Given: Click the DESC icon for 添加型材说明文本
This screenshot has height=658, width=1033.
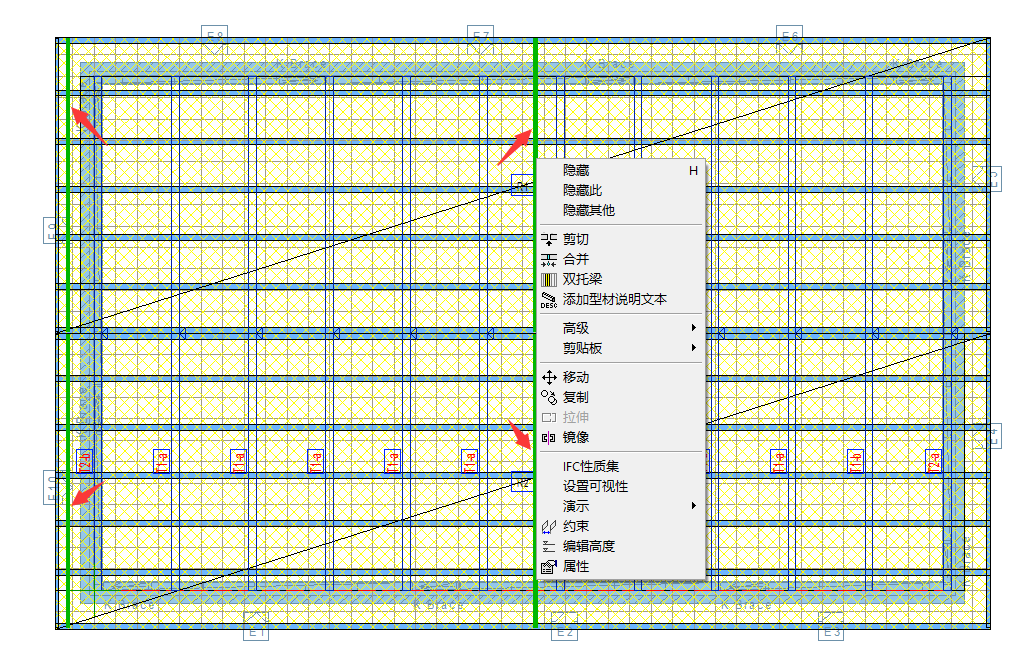Looking at the screenshot, I should 549,300.
